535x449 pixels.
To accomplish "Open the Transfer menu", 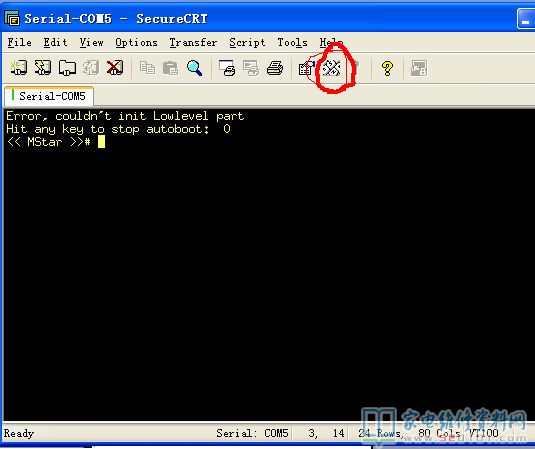I will [x=193, y=43].
